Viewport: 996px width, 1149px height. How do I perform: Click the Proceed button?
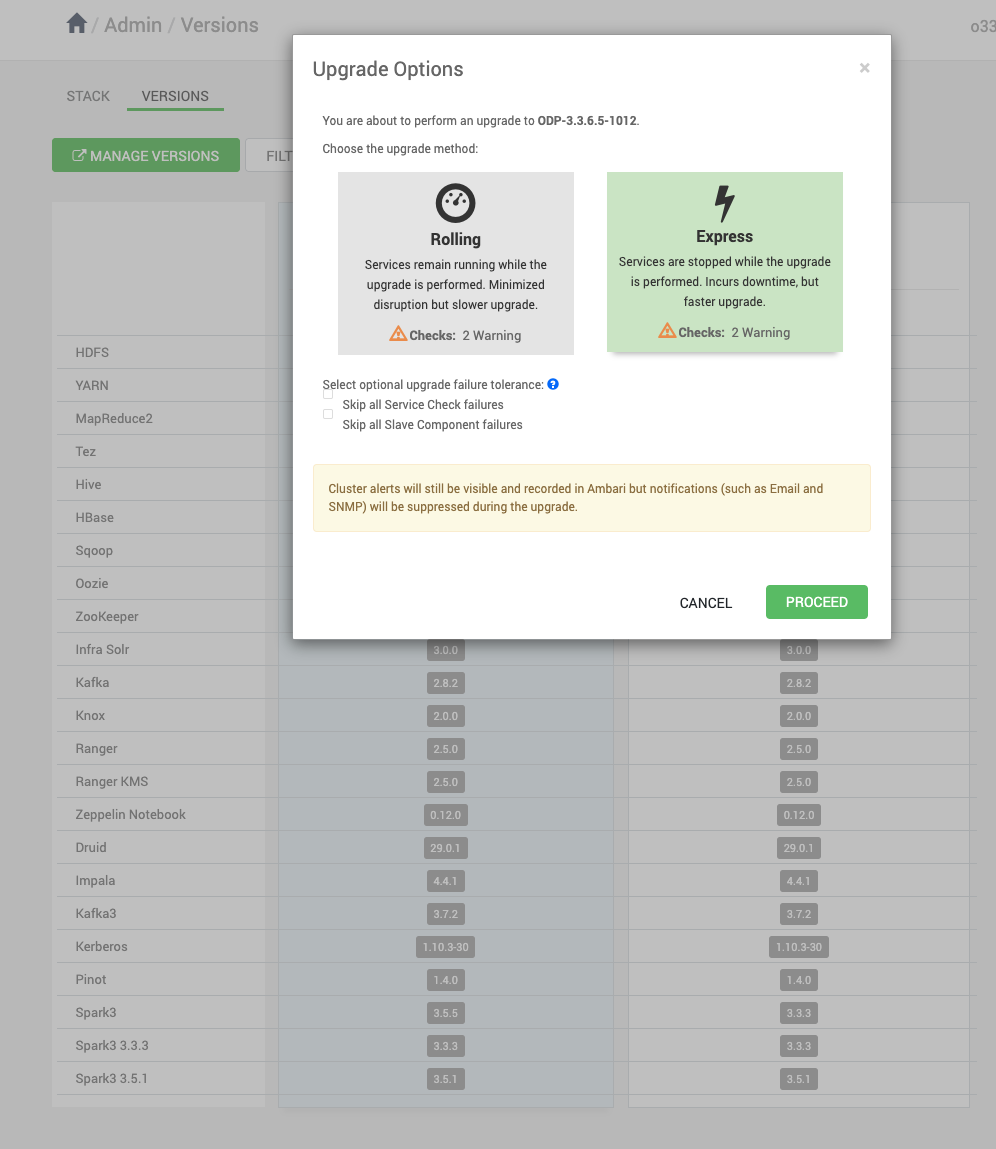816,602
